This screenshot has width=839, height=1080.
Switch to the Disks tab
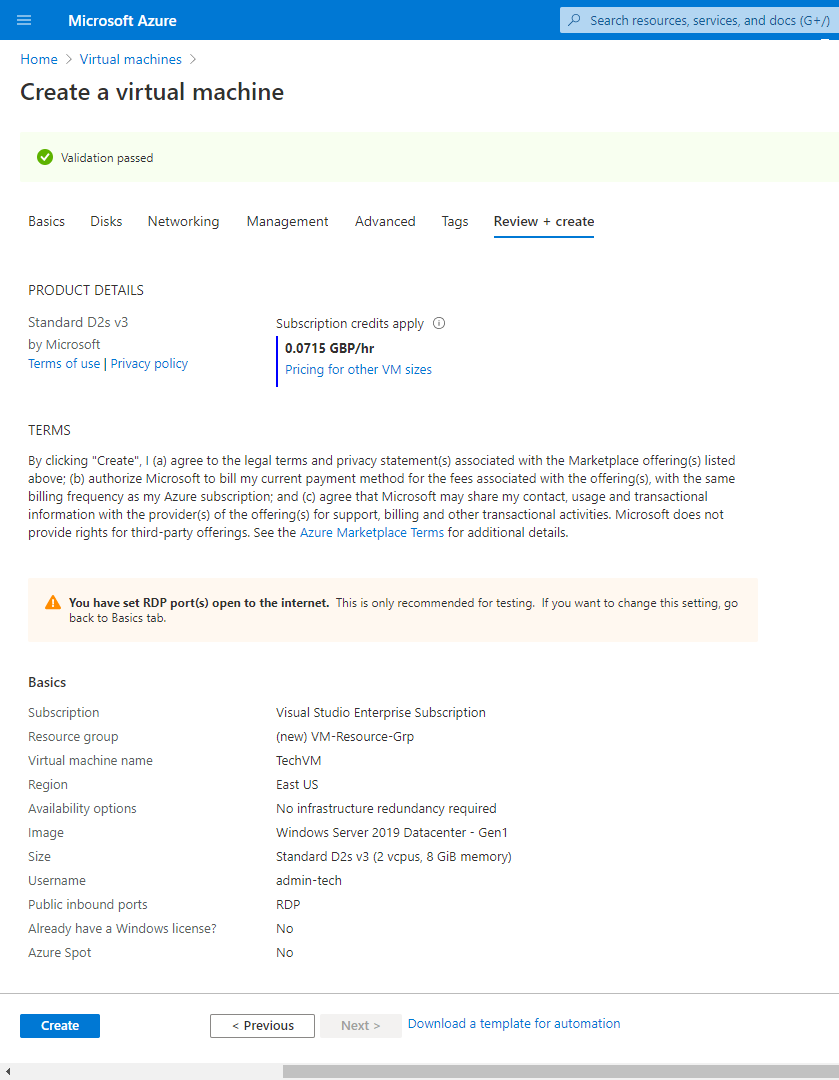tap(106, 221)
